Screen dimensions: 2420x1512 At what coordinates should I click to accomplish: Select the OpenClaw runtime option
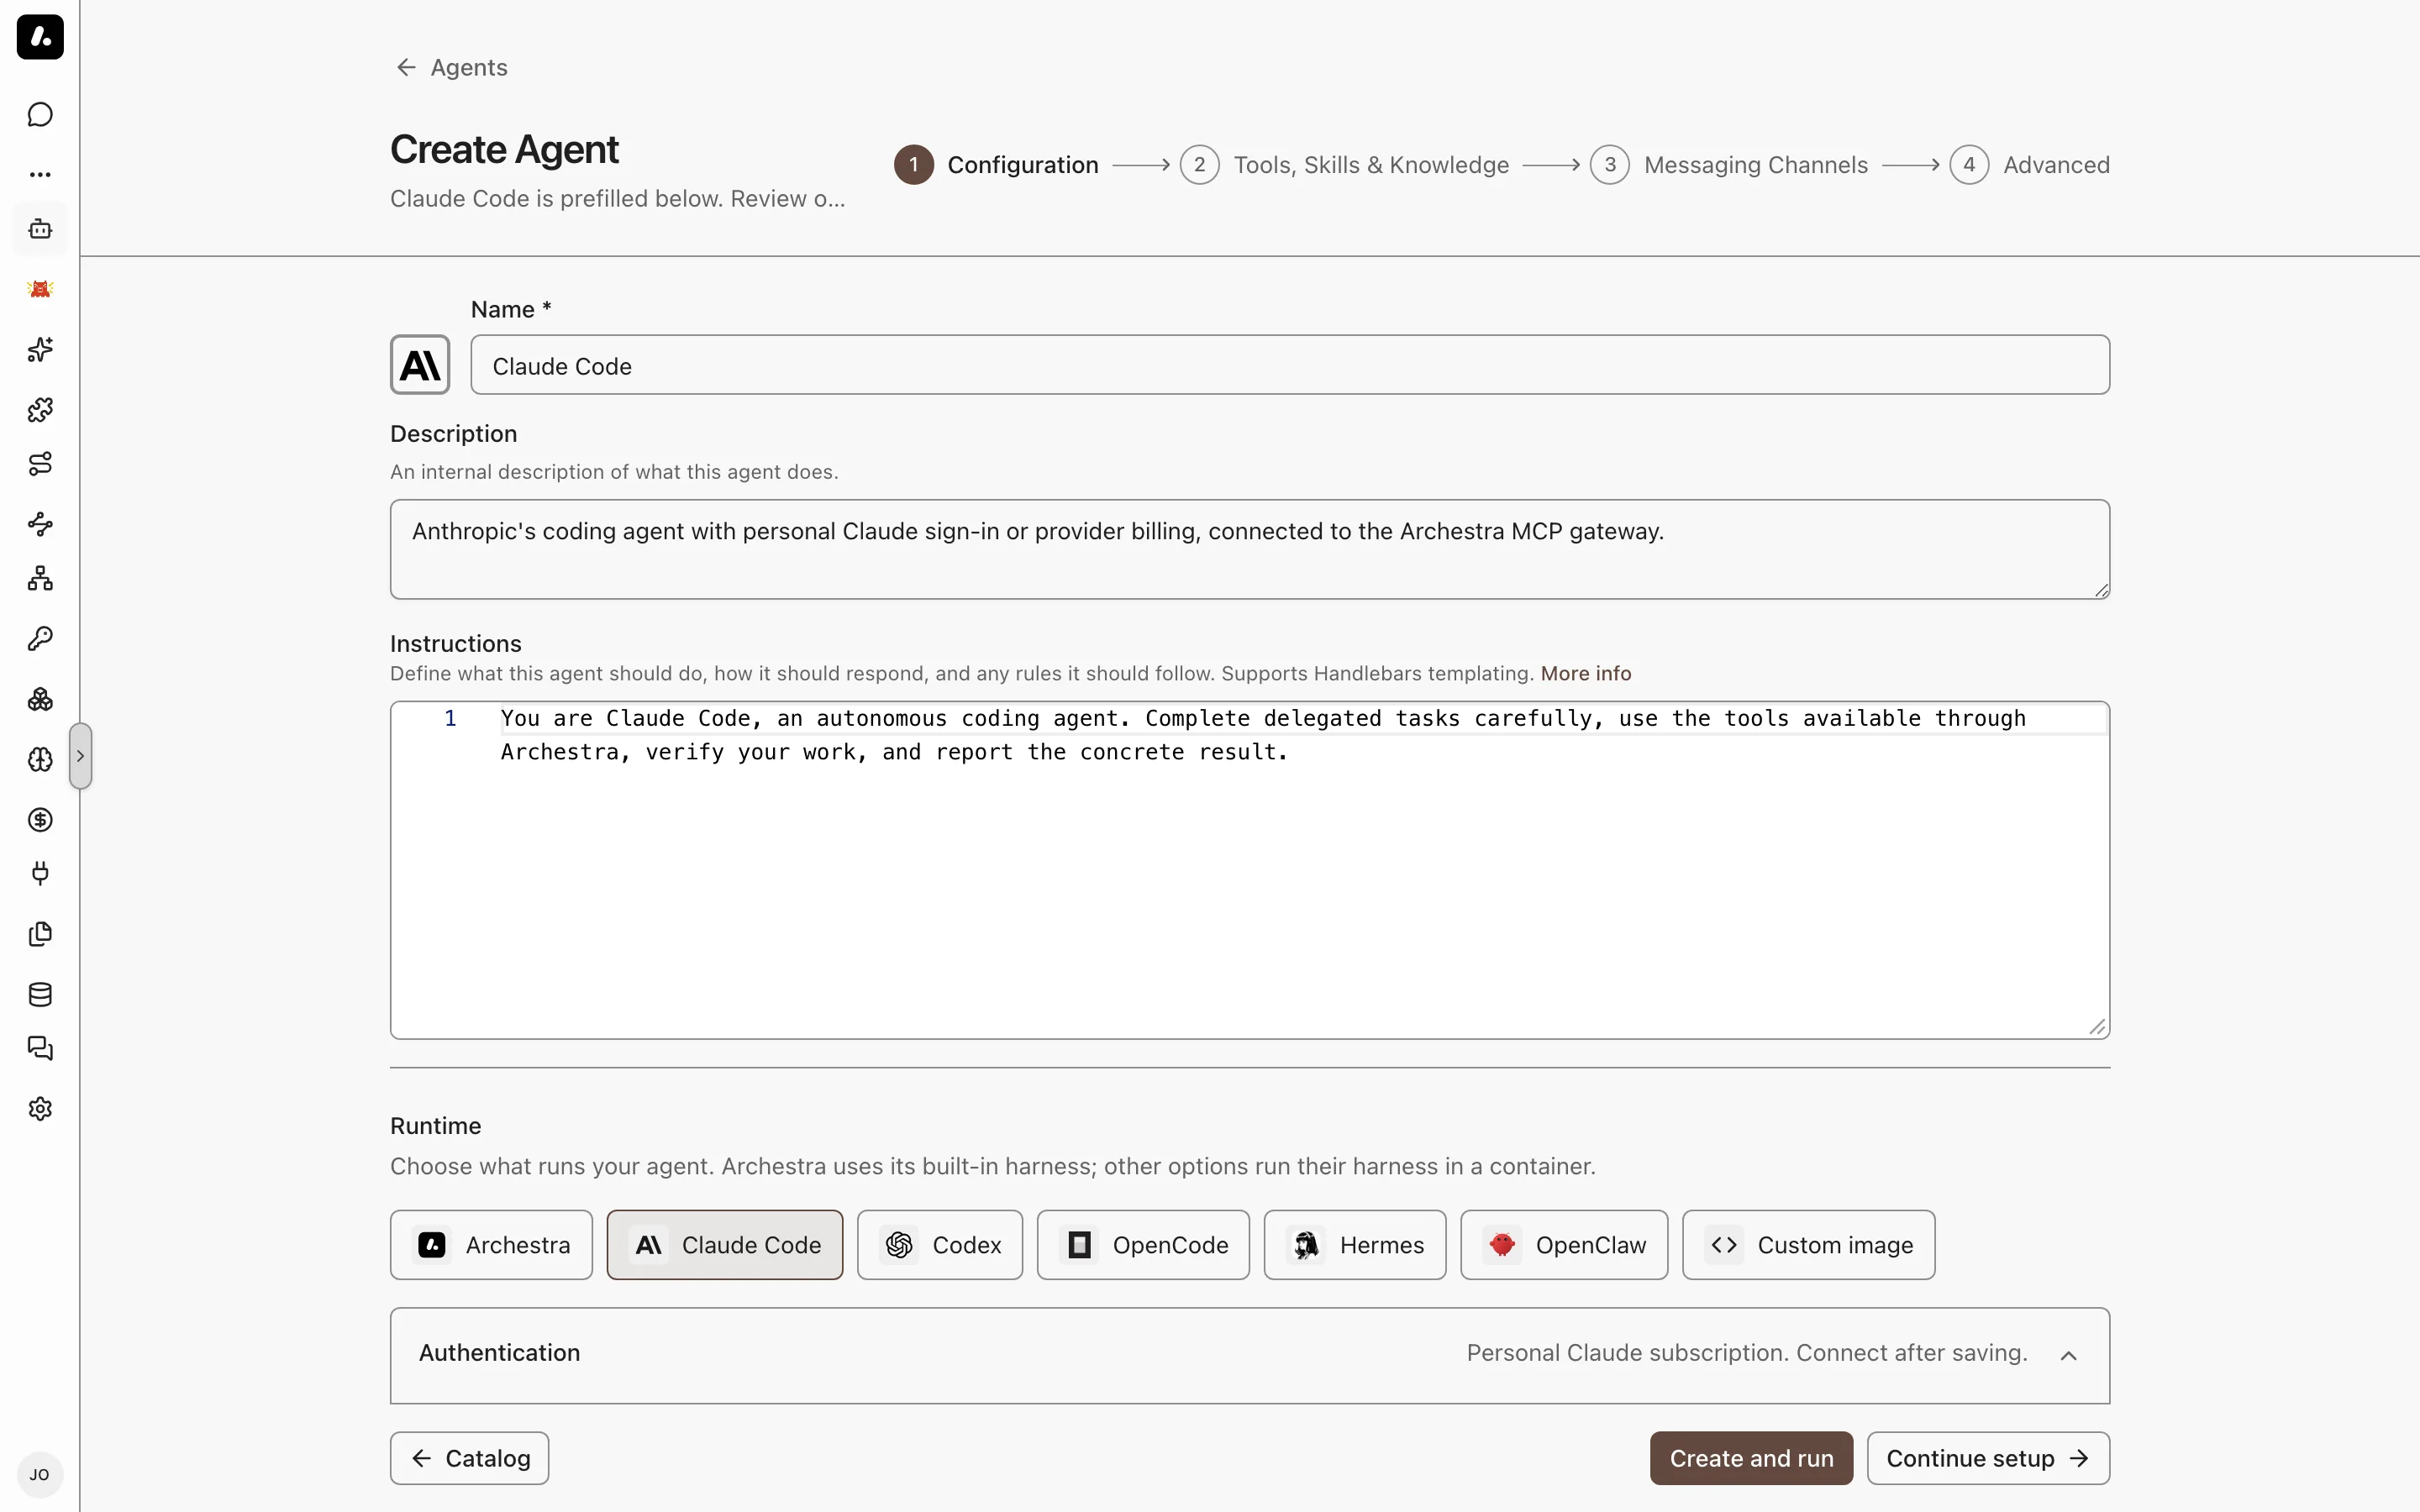[x=1564, y=1245]
